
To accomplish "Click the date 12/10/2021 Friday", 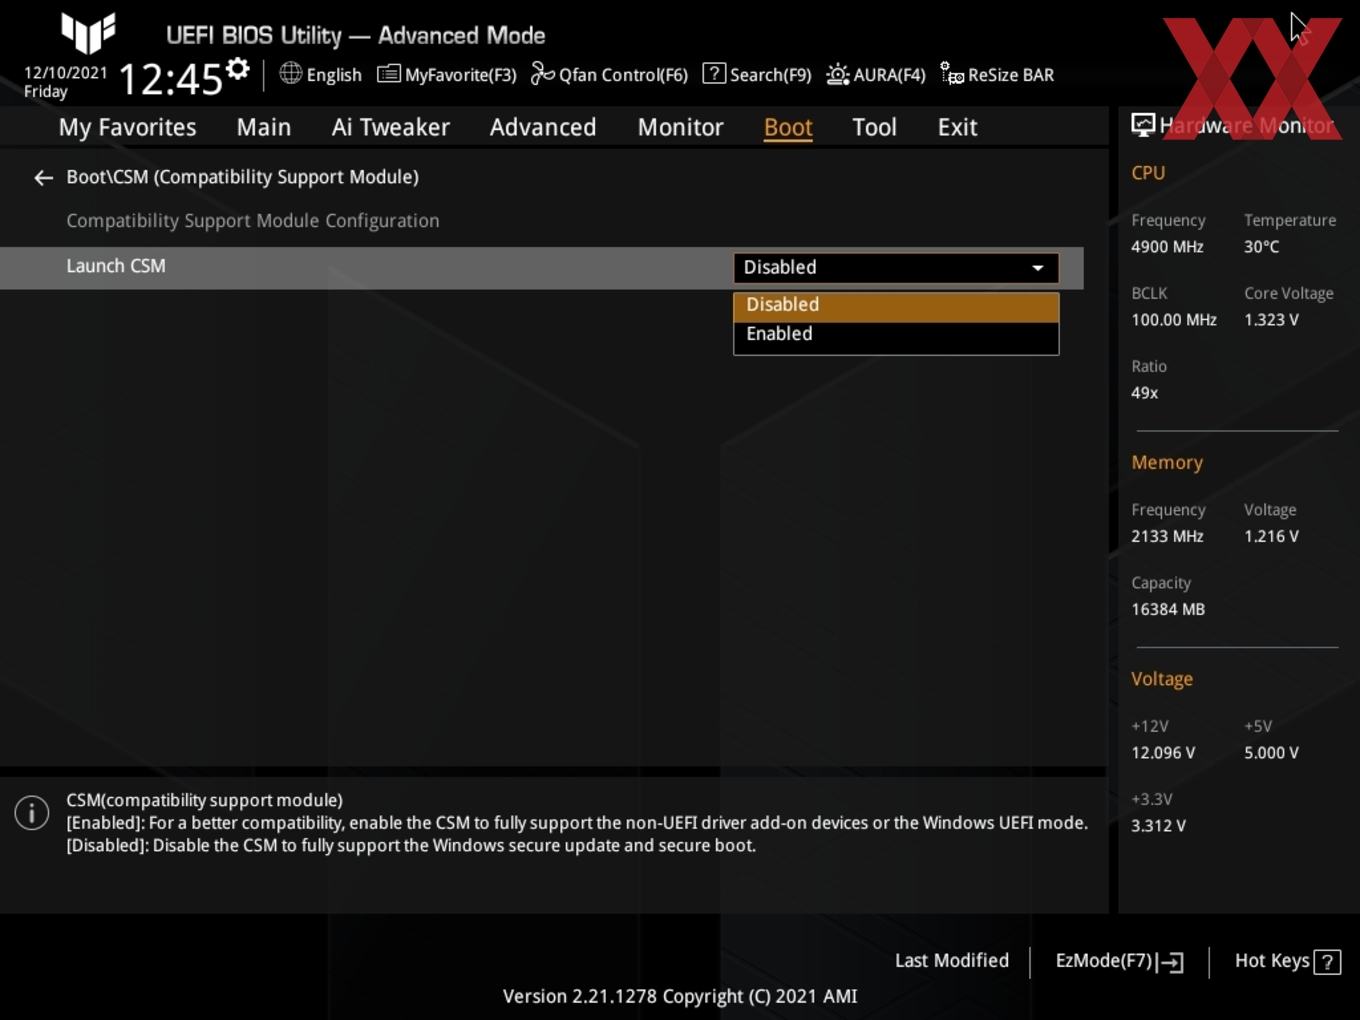I will [x=65, y=82].
